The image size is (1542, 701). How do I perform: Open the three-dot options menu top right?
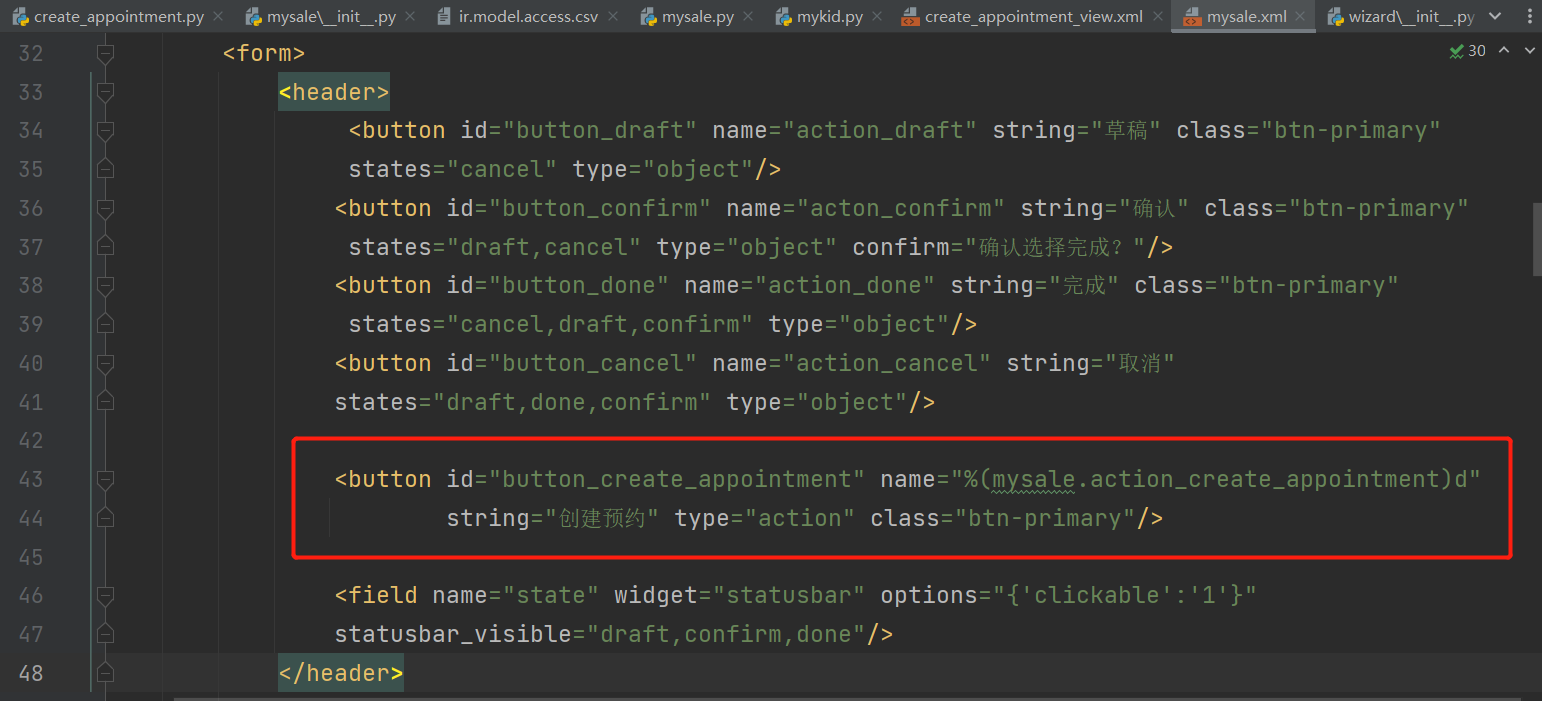coord(1530,16)
